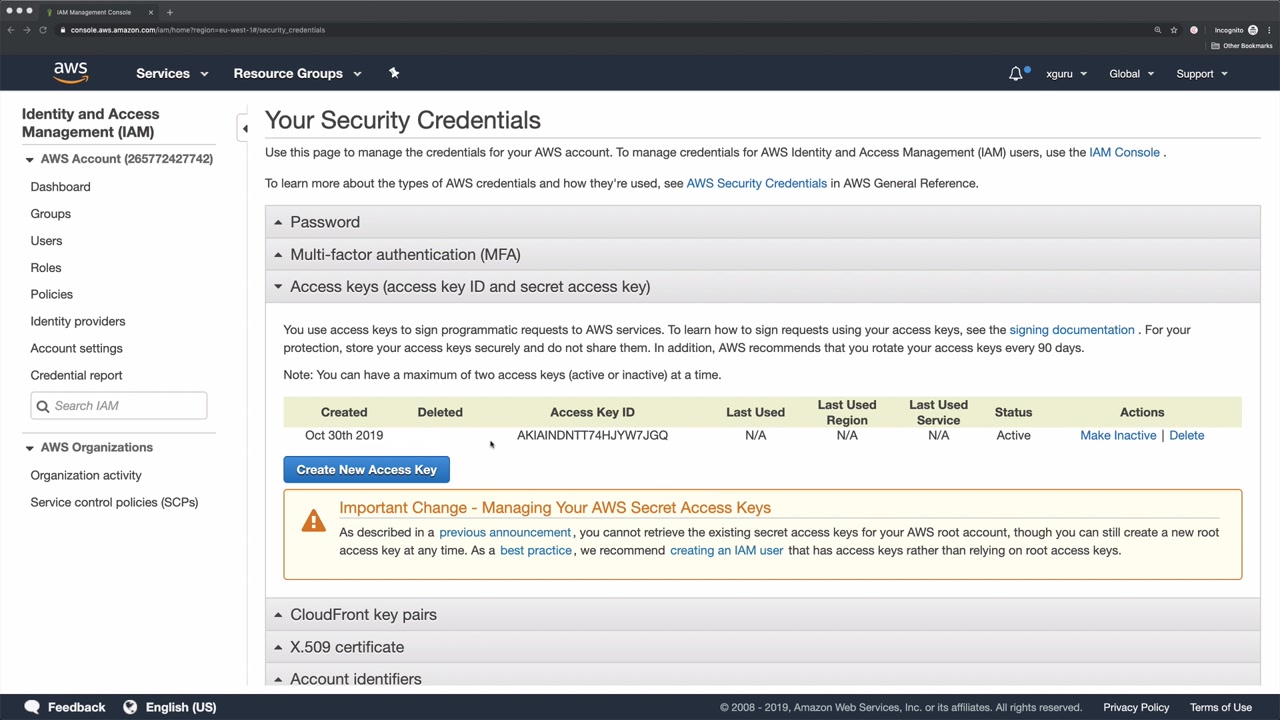The height and width of the screenshot is (720, 1280).
Task: Click the pin shortcut icon in navbar
Action: [394, 73]
